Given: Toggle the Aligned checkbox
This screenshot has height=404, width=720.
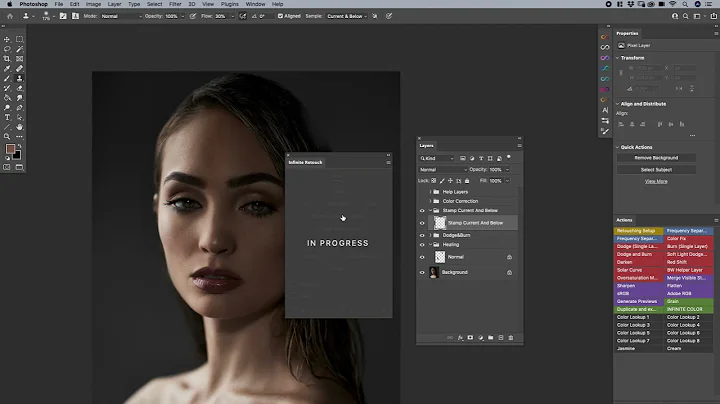Looking at the screenshot, I should coord(280,16).
